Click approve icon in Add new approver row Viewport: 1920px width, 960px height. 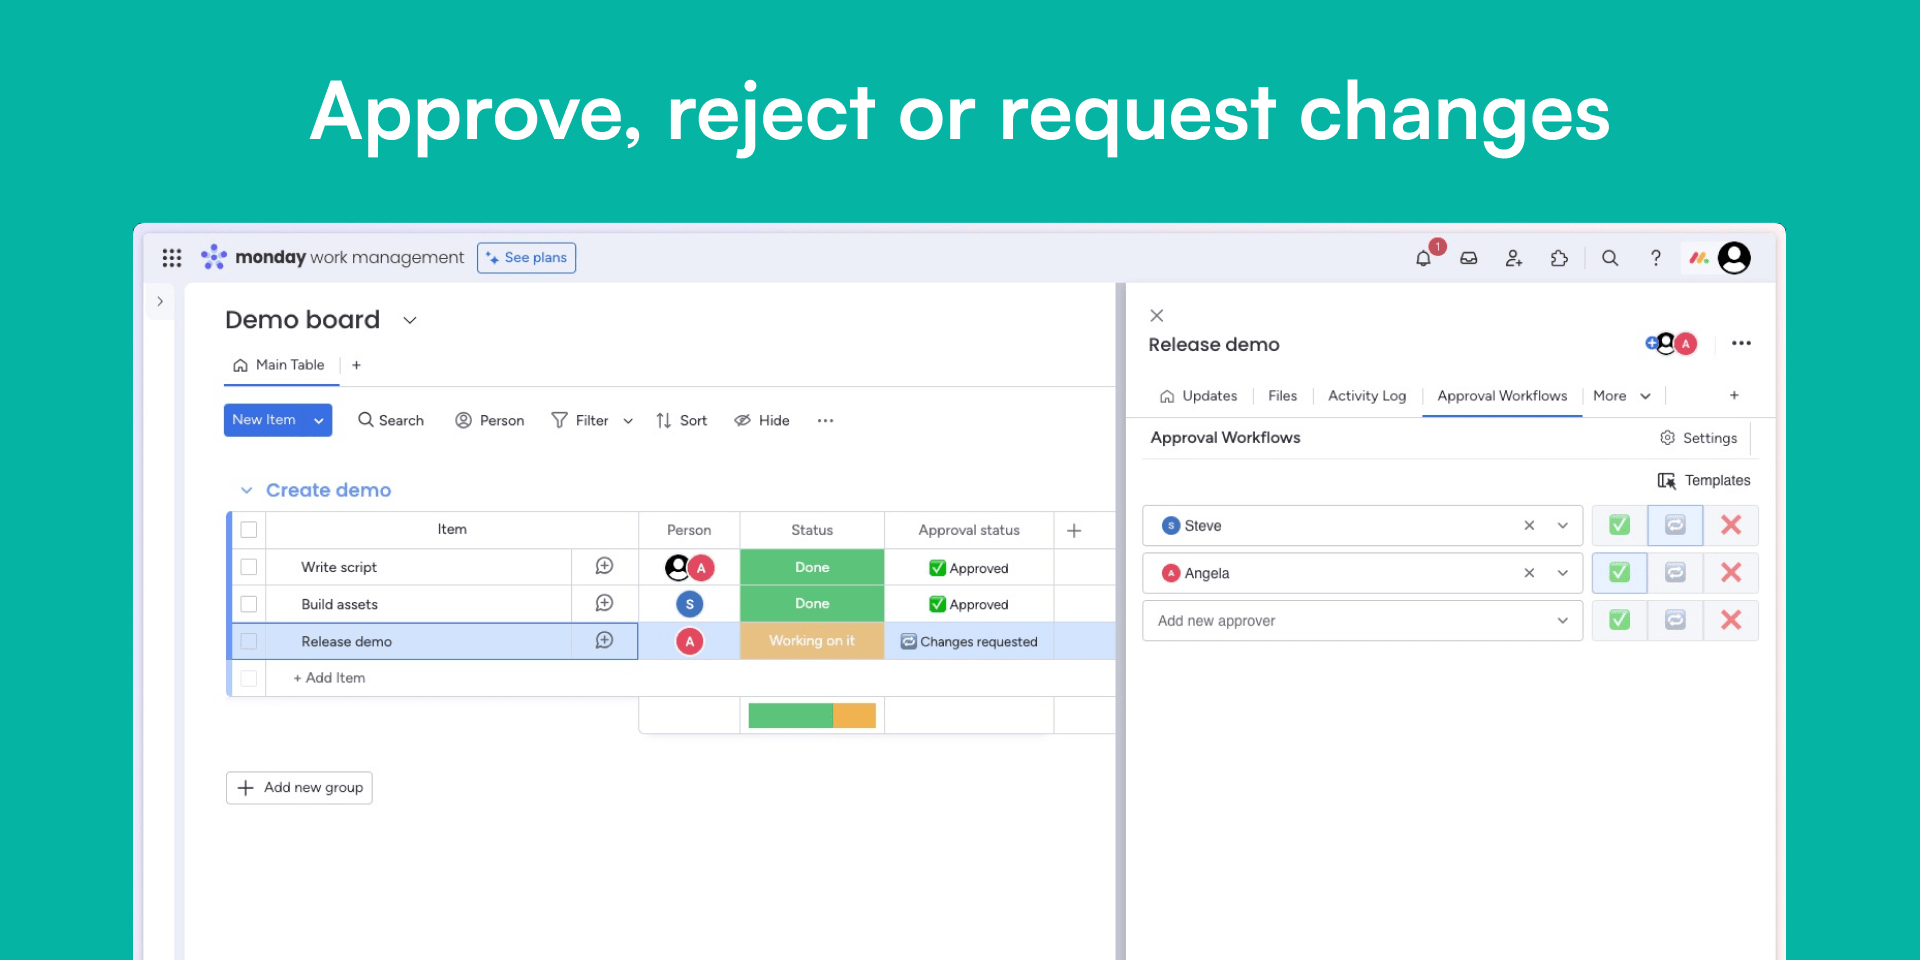point(1619,620)
